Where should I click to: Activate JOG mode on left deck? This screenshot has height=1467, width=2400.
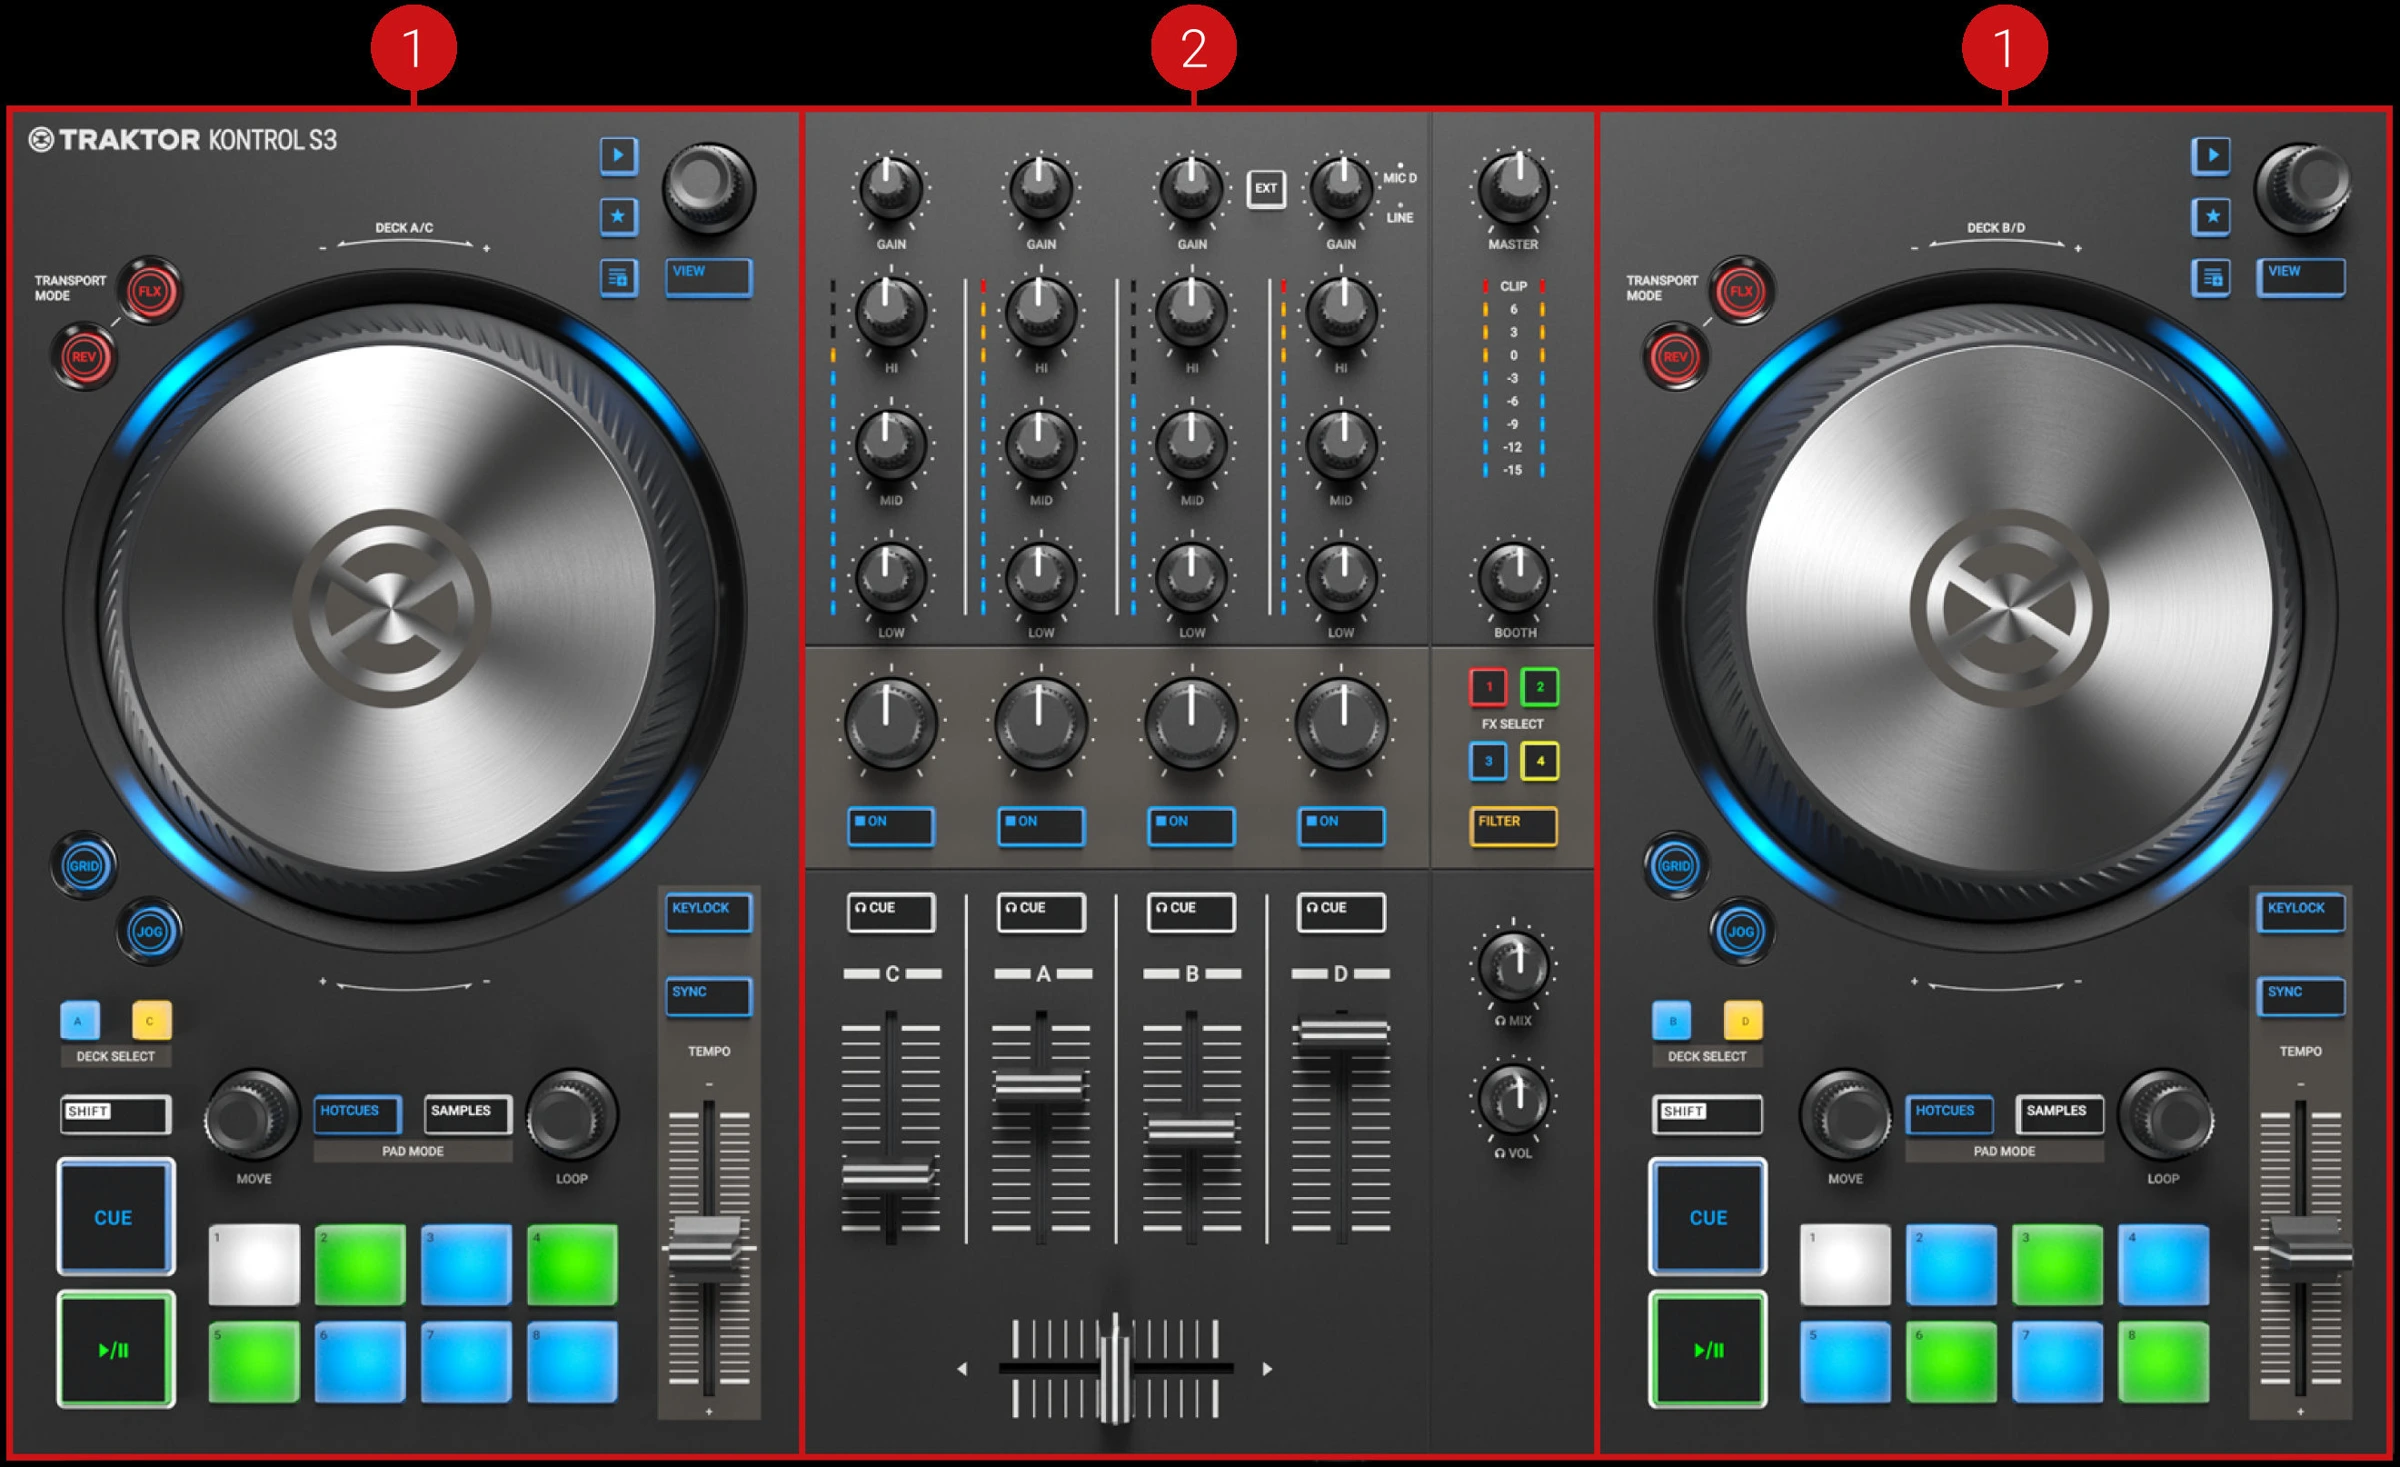coord(150,931)
